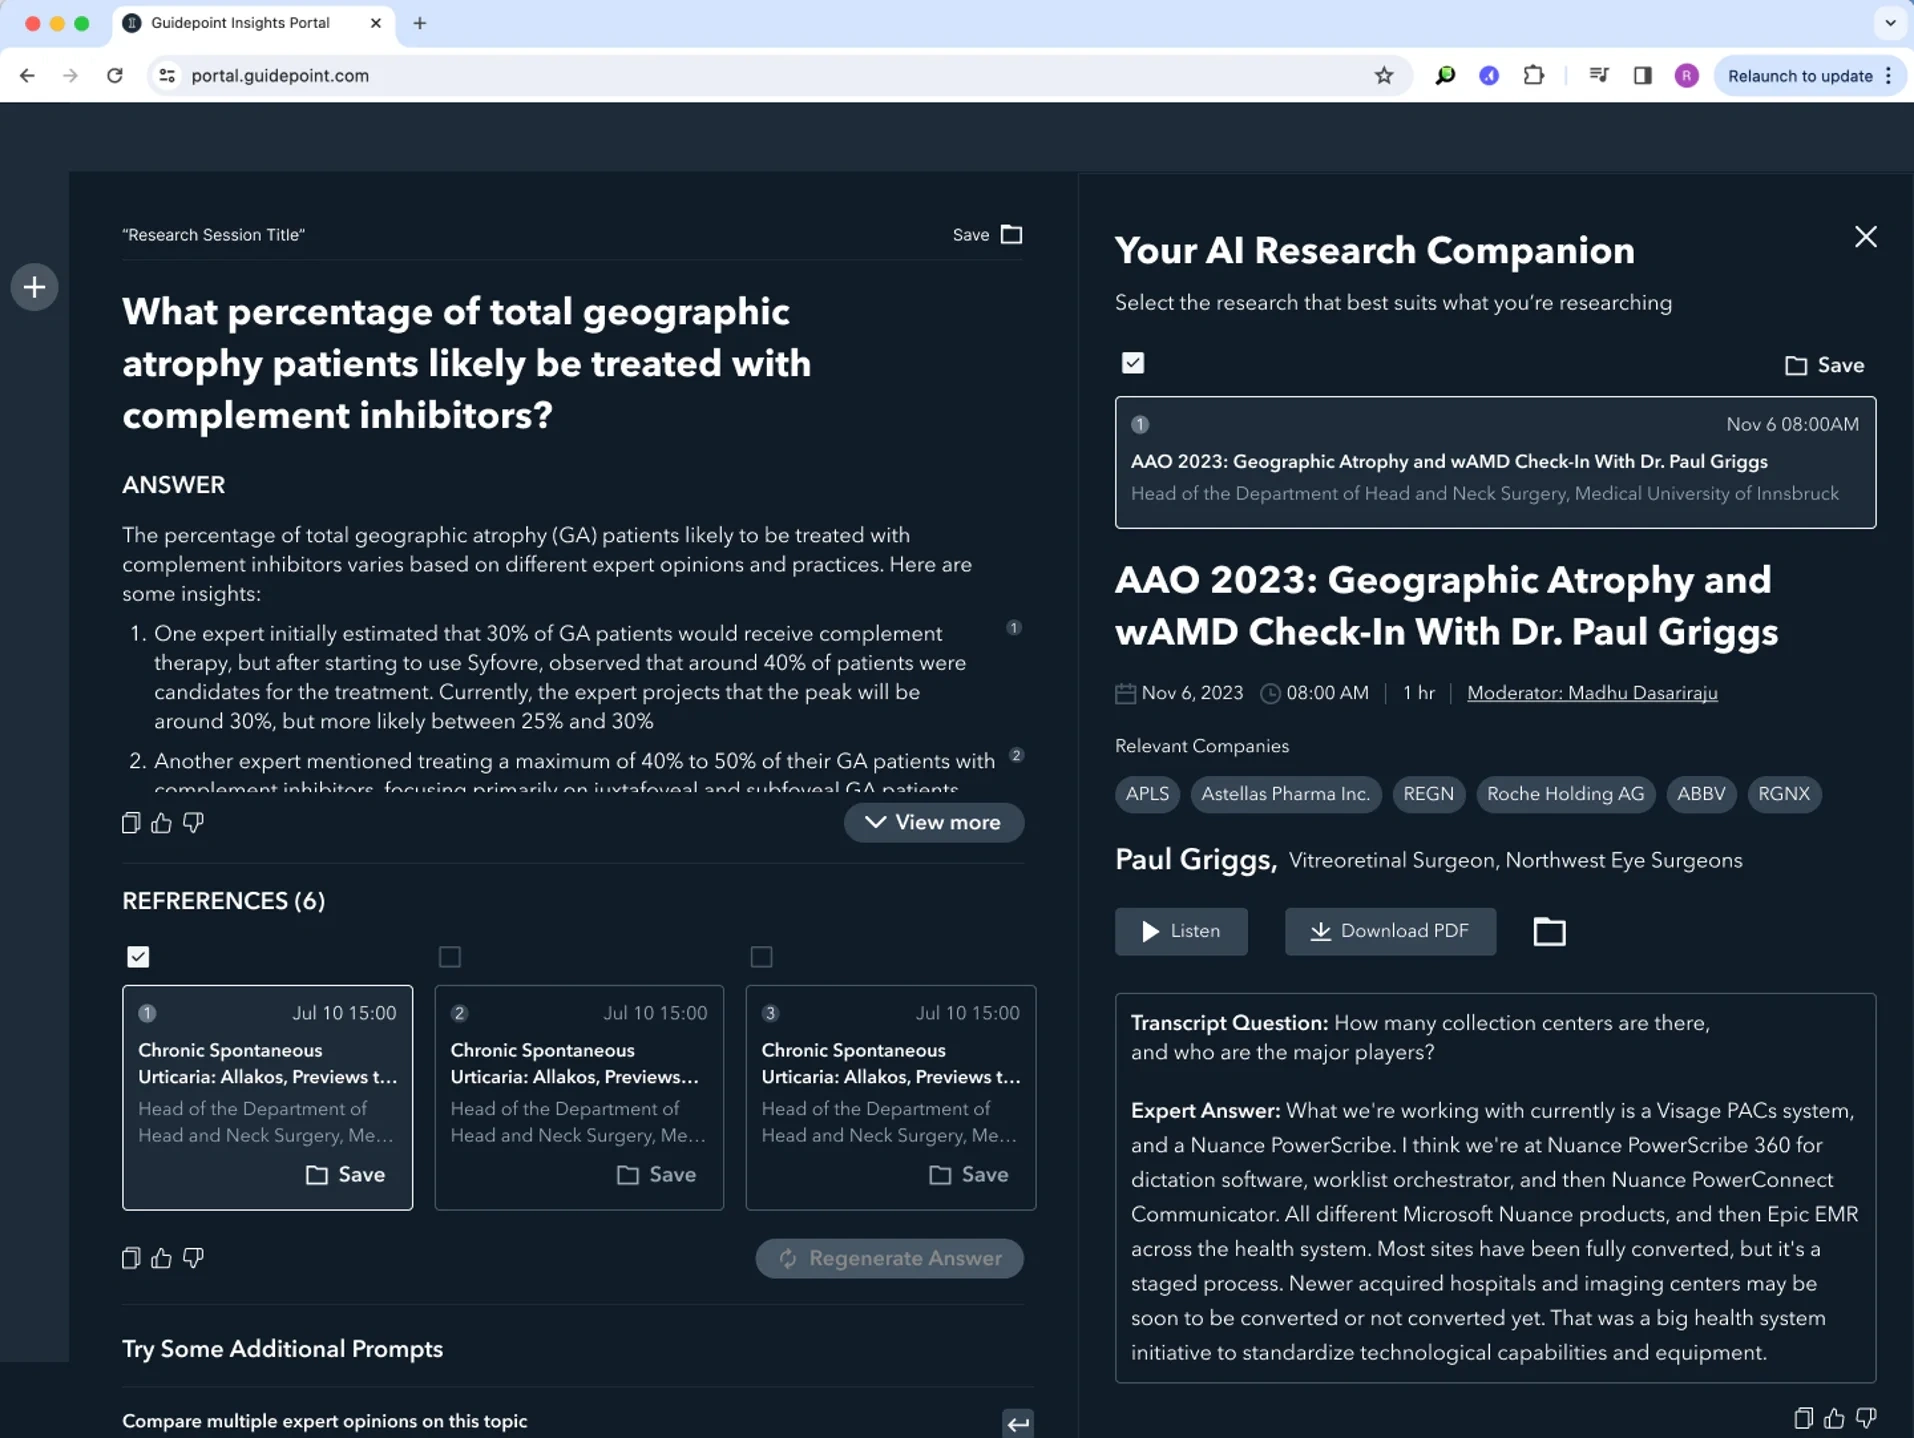Expand the answer with View more
This screenshot has height=1438, width=1914.
pyautogui.click(x=934, y=822)
